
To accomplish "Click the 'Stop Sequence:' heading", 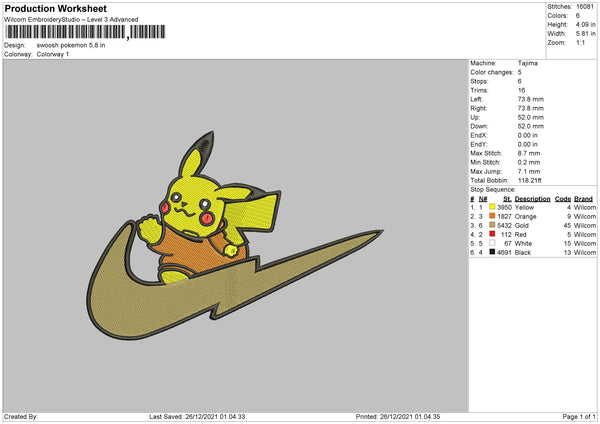I will tap(493, 189).
